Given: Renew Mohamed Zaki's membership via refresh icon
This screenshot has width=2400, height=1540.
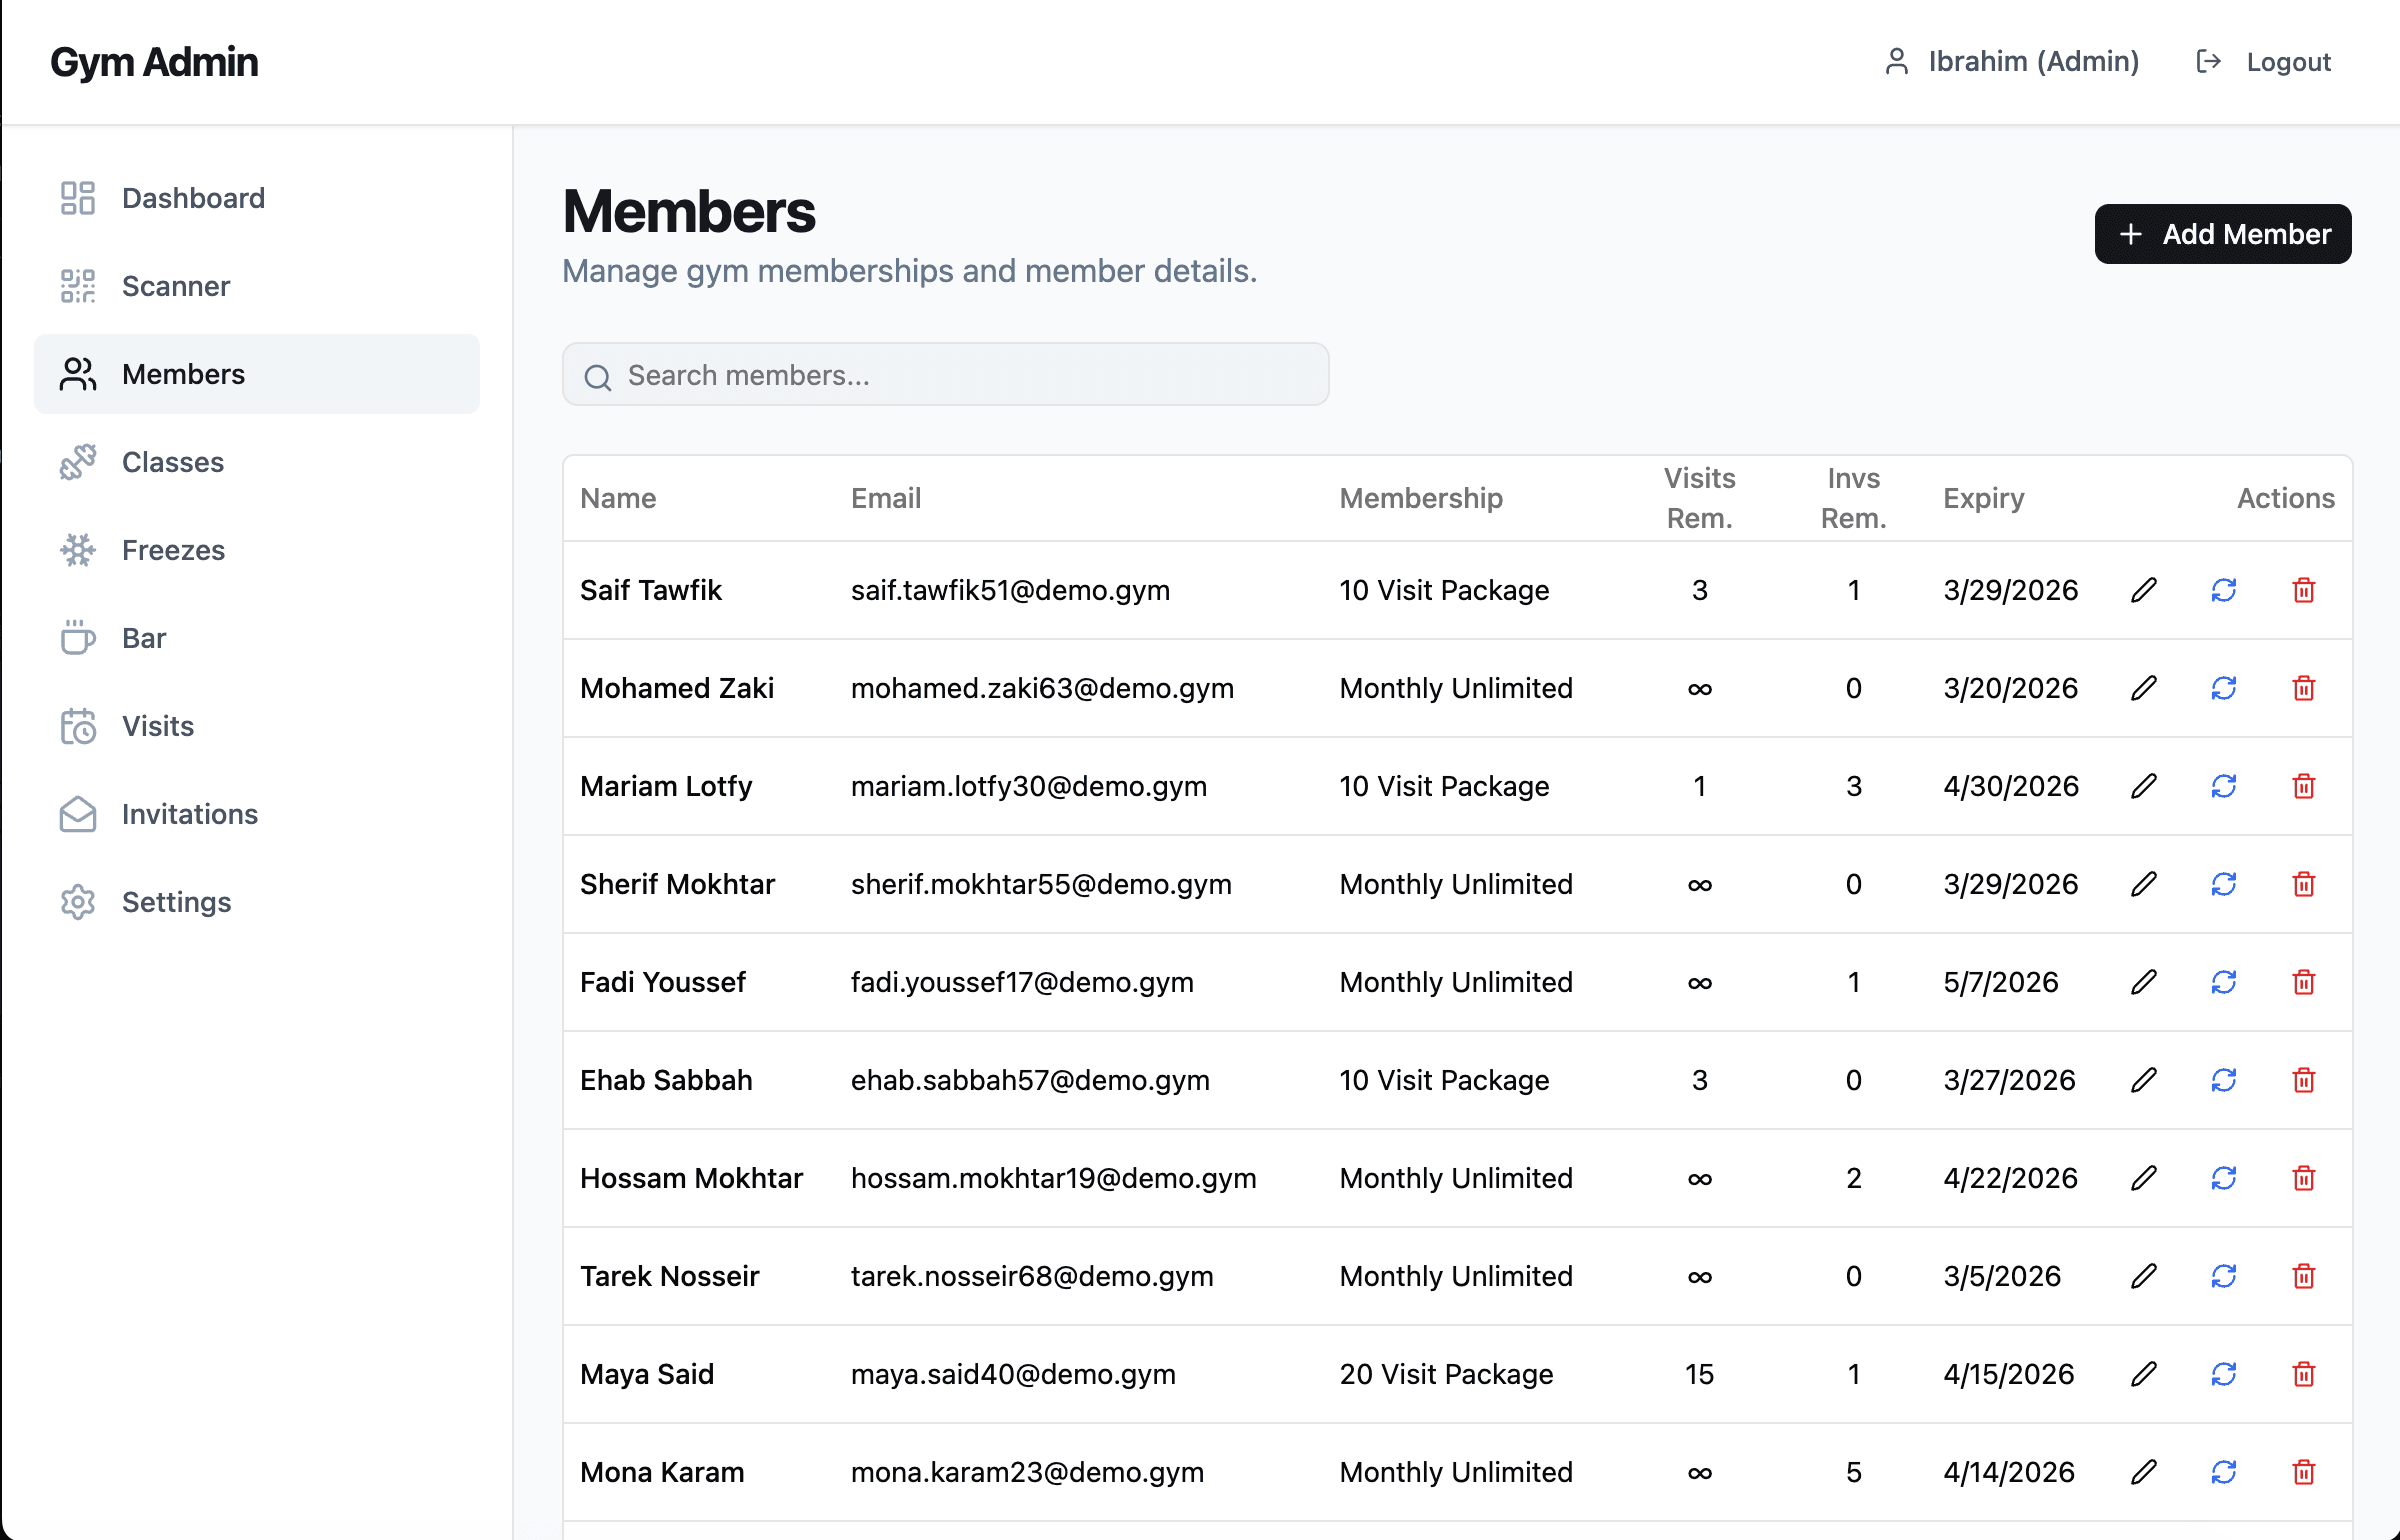Looking at the screenshot, I should point(2224,688).
